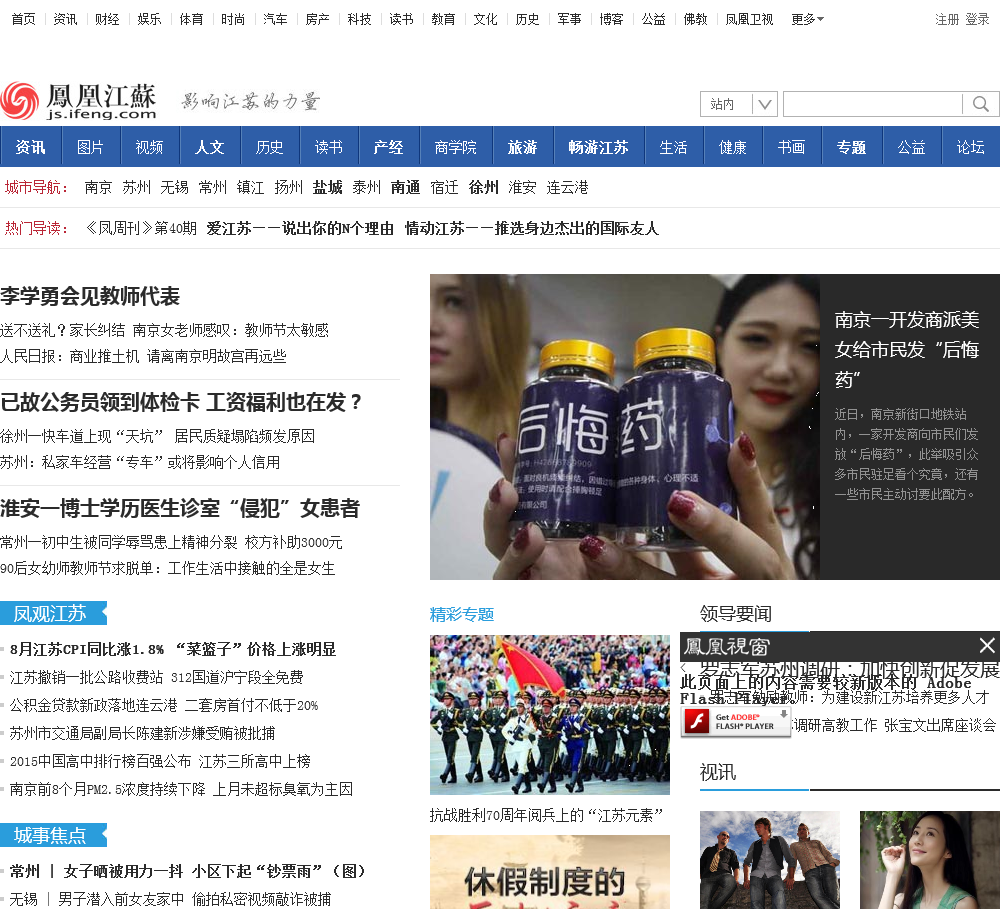
Task: Open 苏州市交通局副局长陈建新 article
Action: 142,733
